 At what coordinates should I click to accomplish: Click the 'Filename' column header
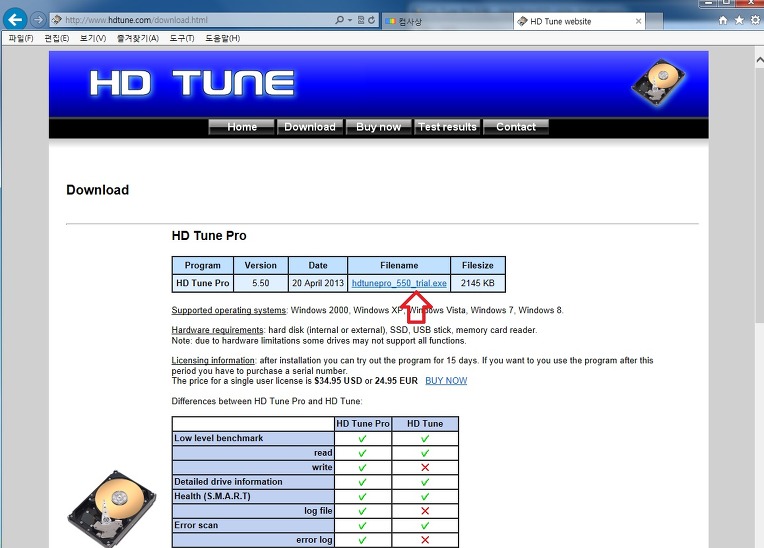399,265
